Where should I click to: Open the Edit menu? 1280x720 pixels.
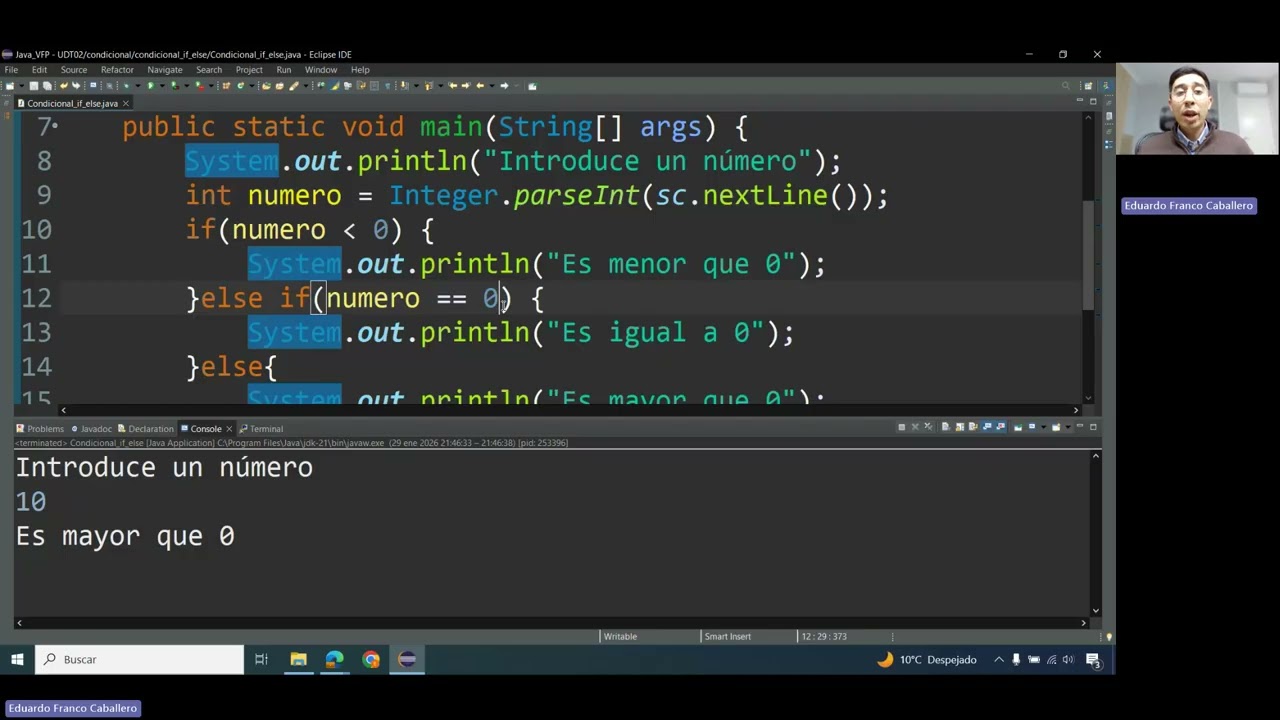(39, 70)
